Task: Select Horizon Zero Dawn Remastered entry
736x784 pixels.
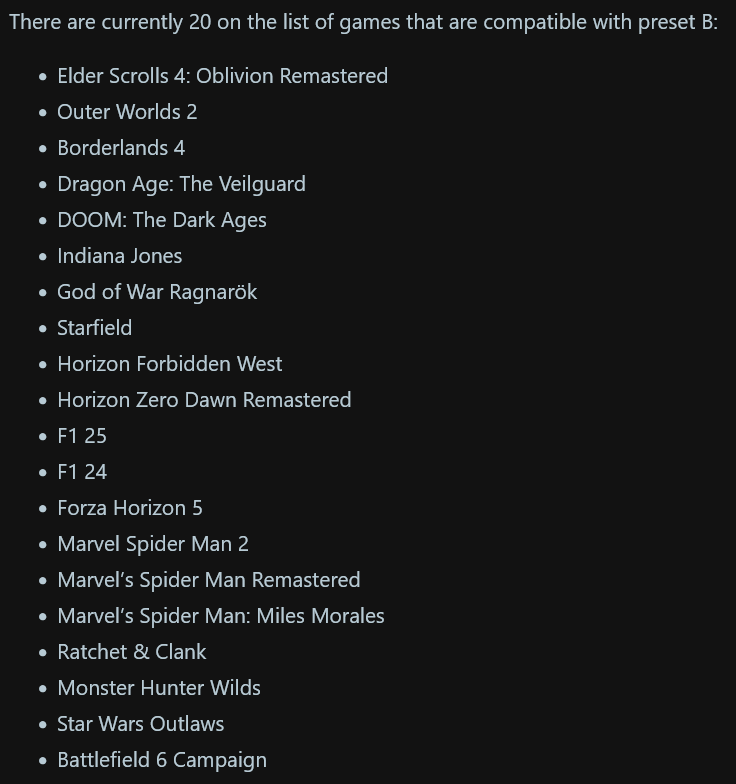Action: pos(204,400)
